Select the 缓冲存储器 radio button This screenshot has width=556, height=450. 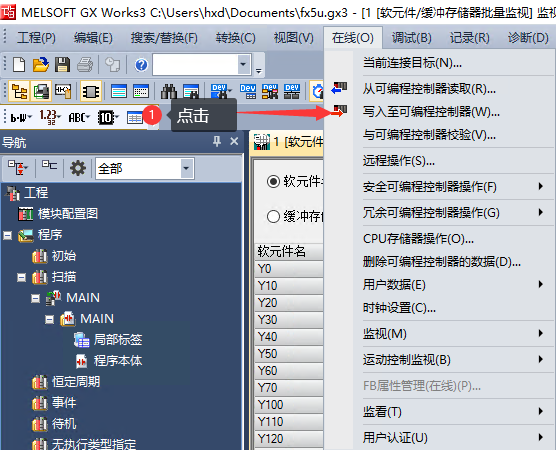(273, 216)
